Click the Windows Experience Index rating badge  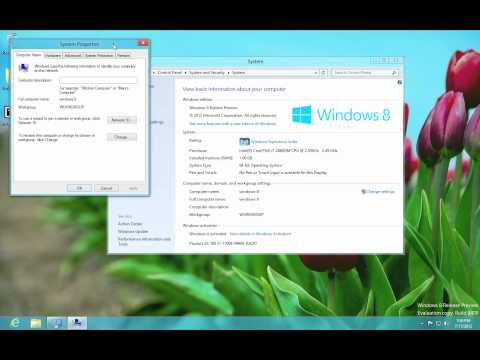pos(244,141)
